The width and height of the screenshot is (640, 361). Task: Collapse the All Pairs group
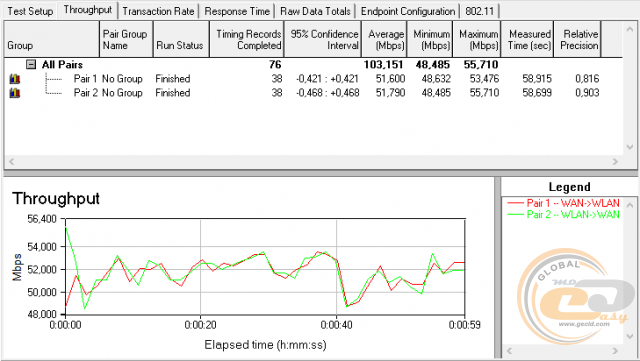(31, 65)
